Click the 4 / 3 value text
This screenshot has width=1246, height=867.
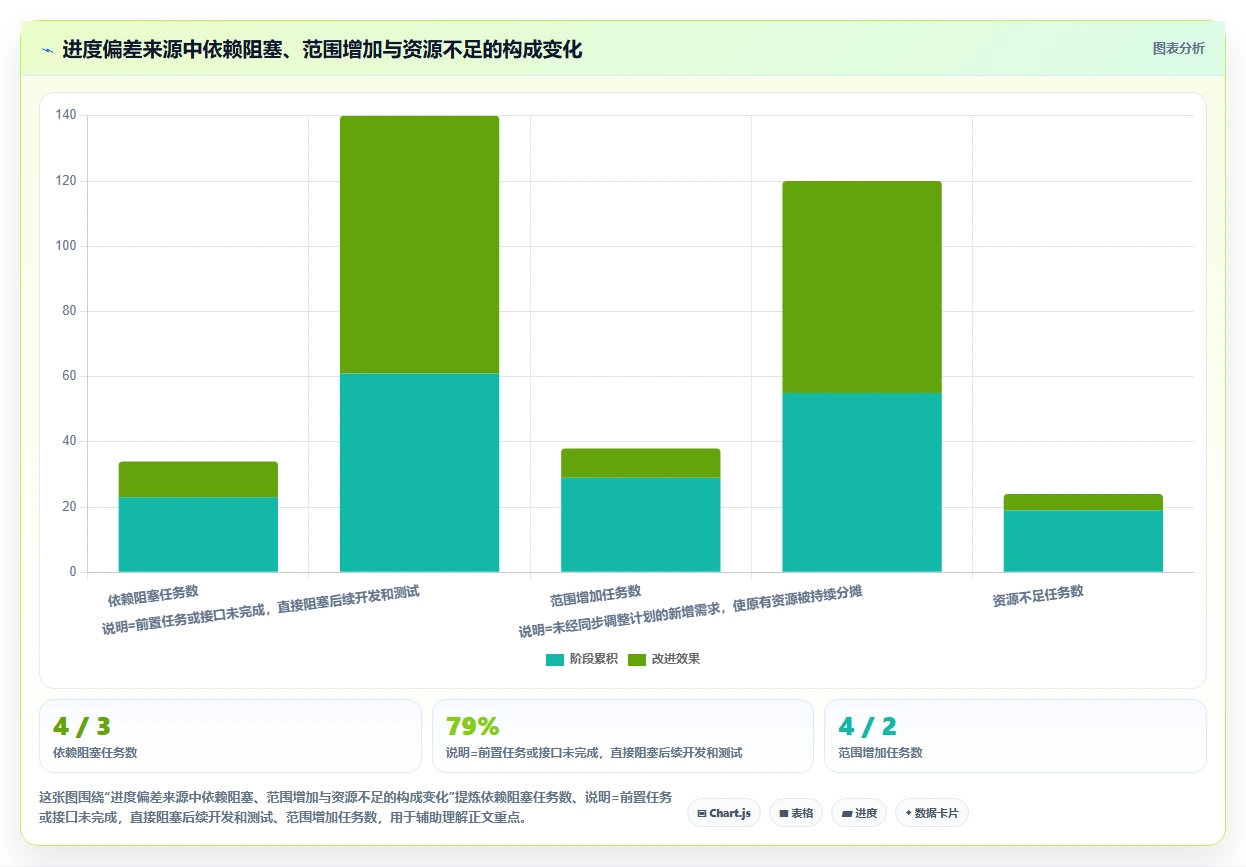click(81, 726)
